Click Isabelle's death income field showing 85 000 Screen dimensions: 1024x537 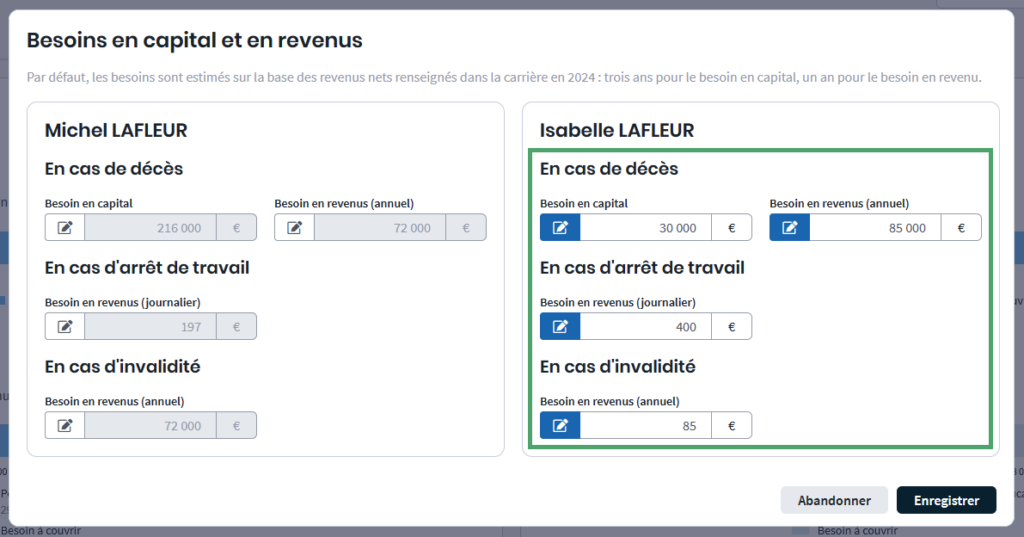875,228
